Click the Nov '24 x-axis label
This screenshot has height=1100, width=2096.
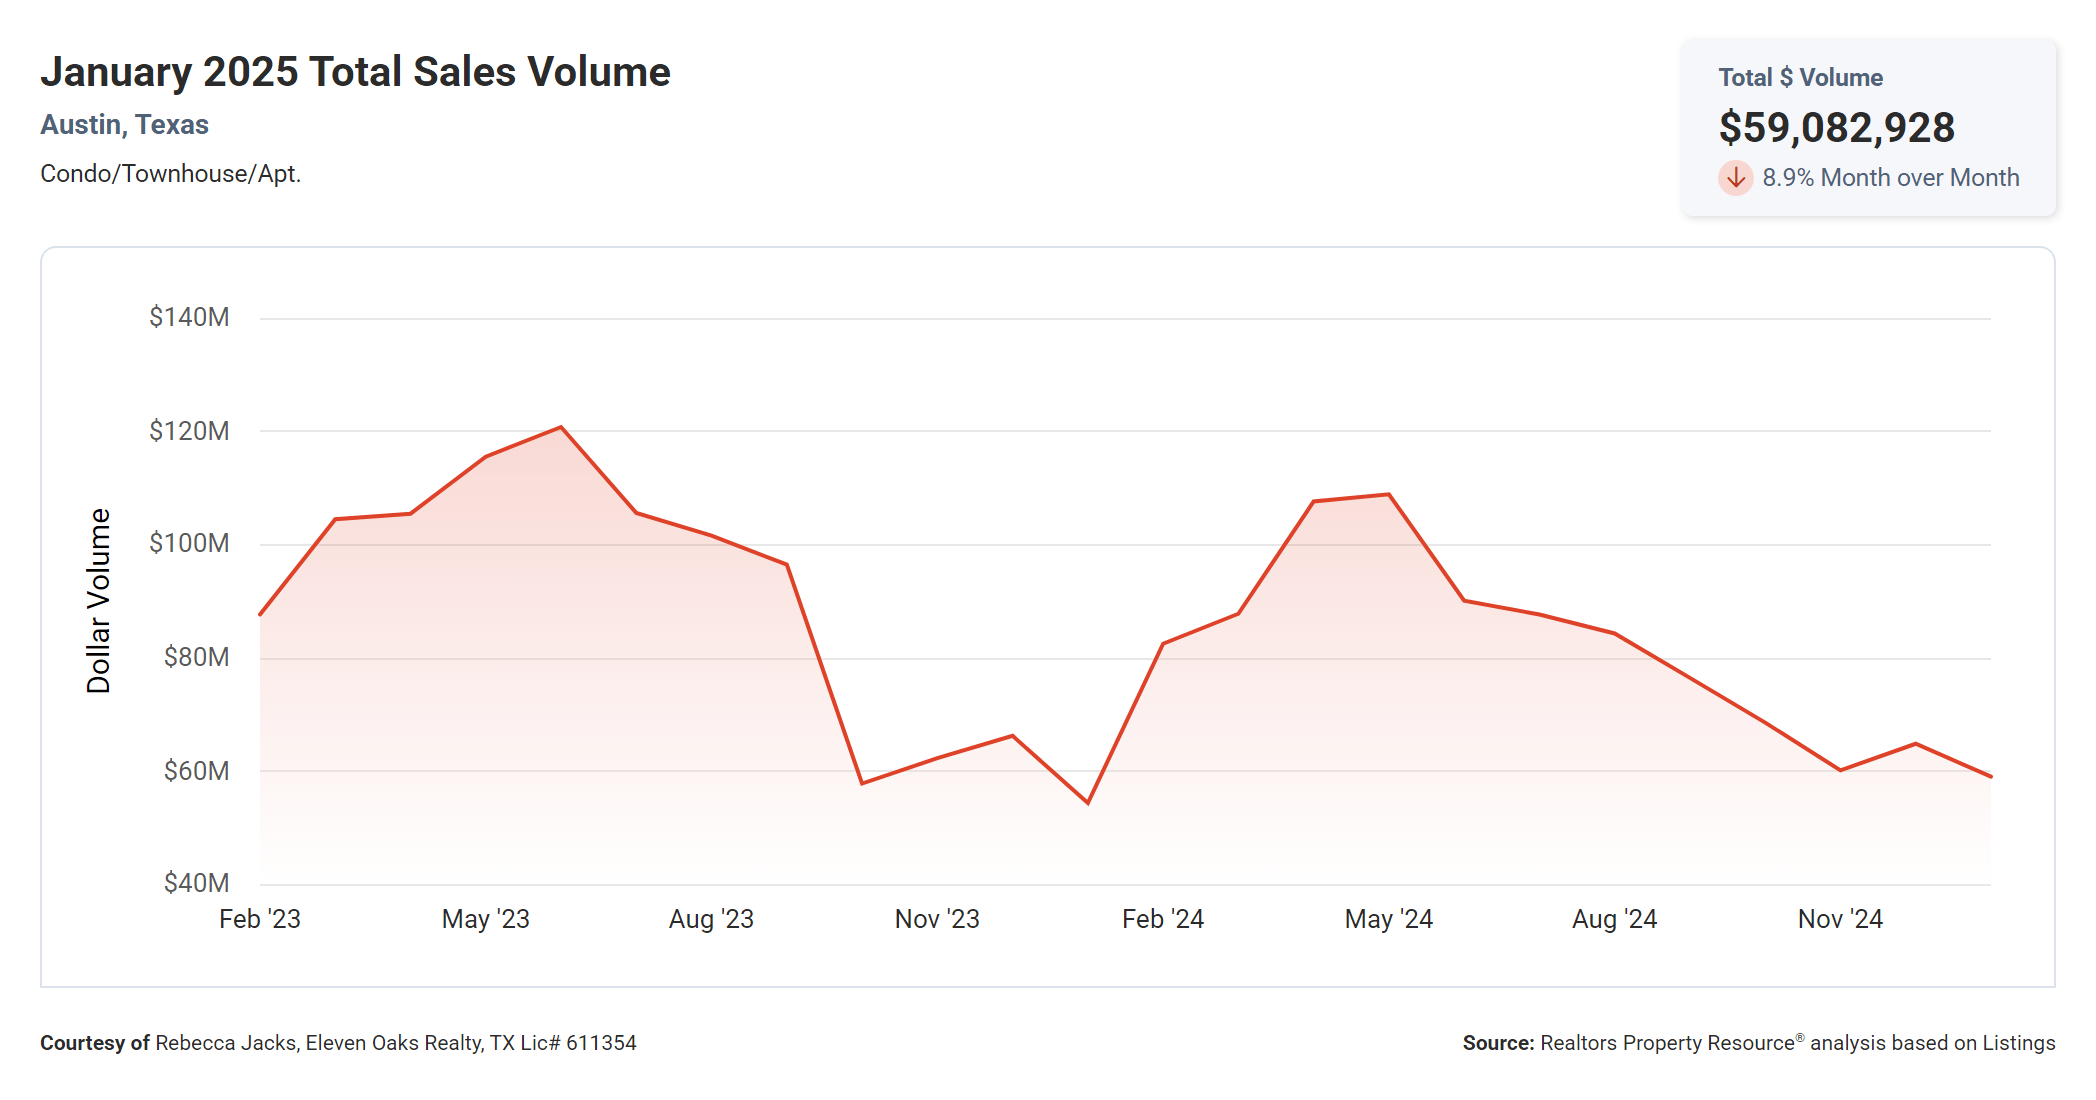1840,919
